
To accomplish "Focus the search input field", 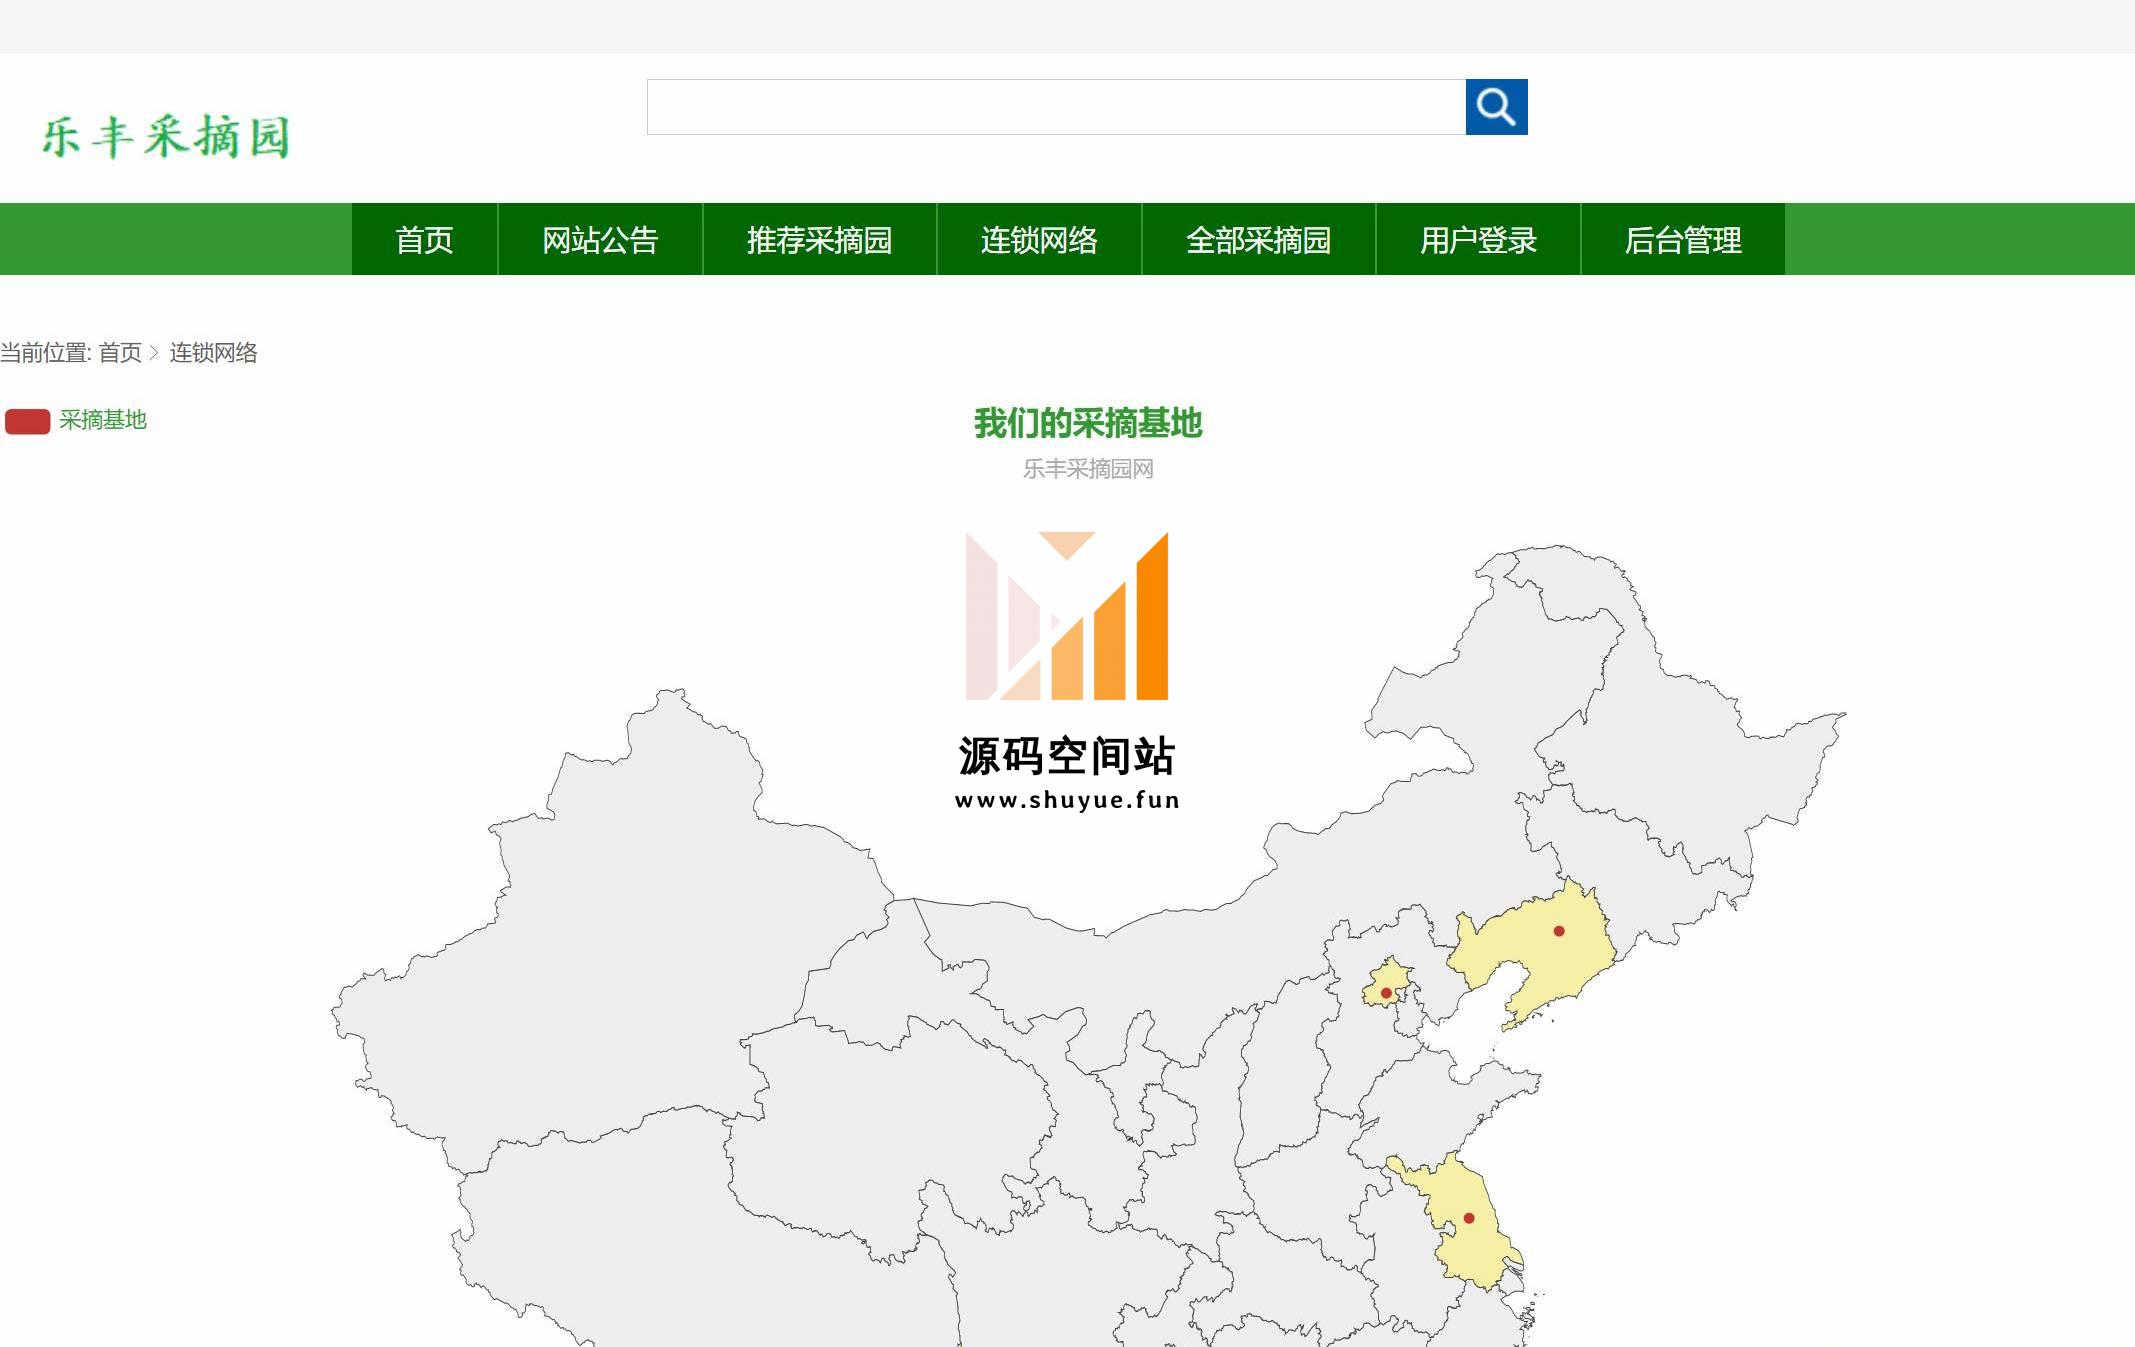I will pos(1056,107).
